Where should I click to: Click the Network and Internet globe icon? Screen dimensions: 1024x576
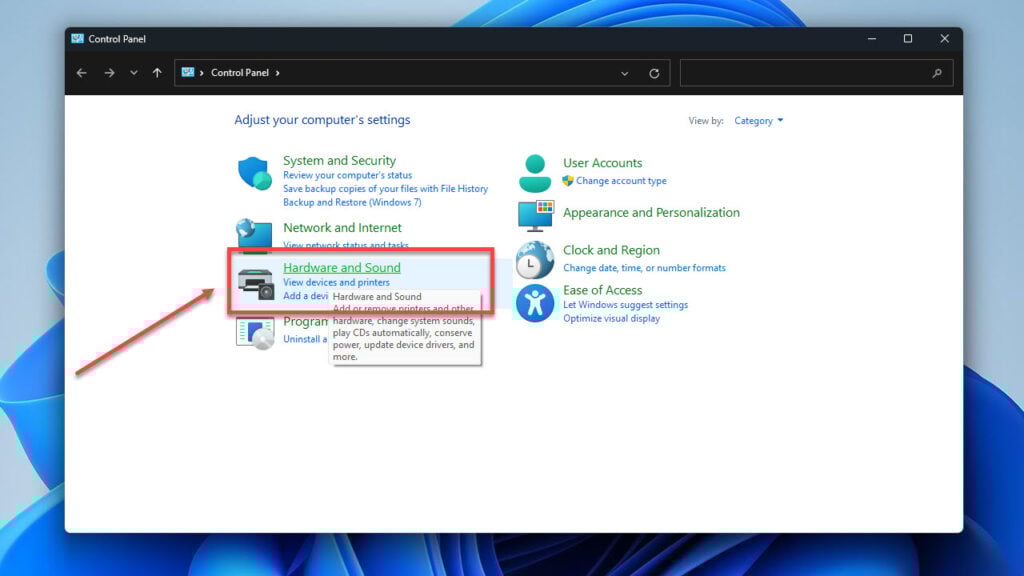253,234
